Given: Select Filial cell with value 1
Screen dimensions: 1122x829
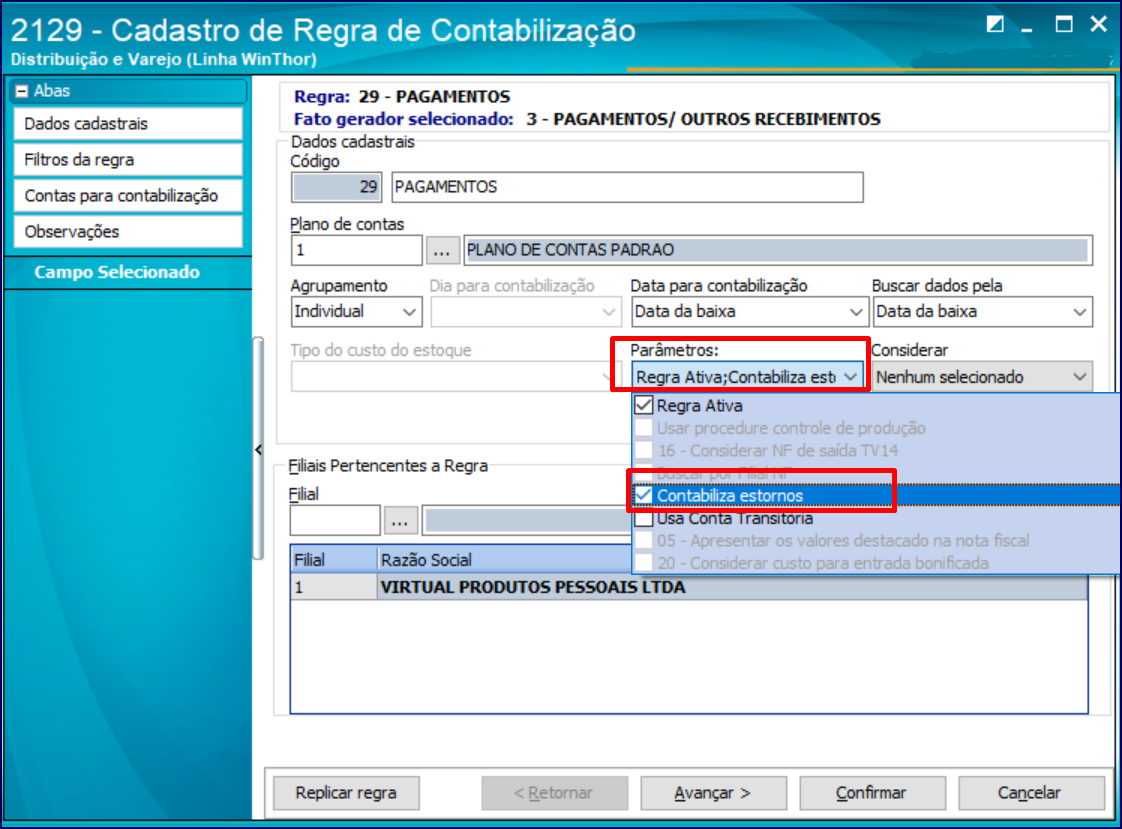Looking at the screenshot, I should click(x=333, y=587).
